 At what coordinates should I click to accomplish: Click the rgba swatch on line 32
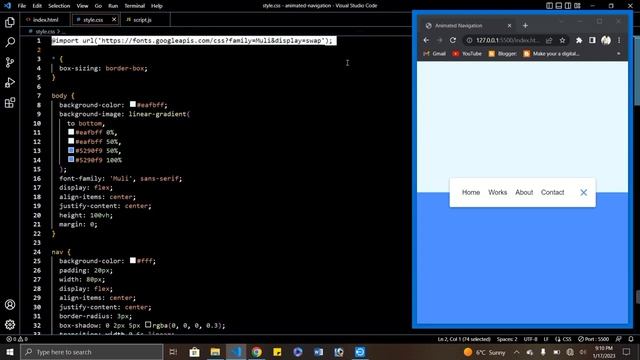[148, 324]
